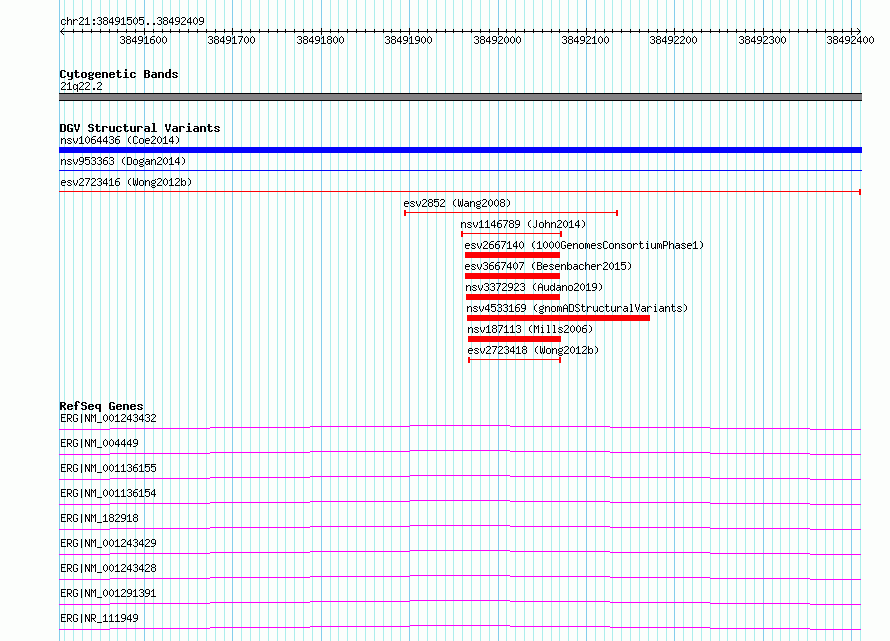Click the nsv3372923 (Audano2019) red bar
This screenshot has width=890, height=641.
click(x=513, y=297)
